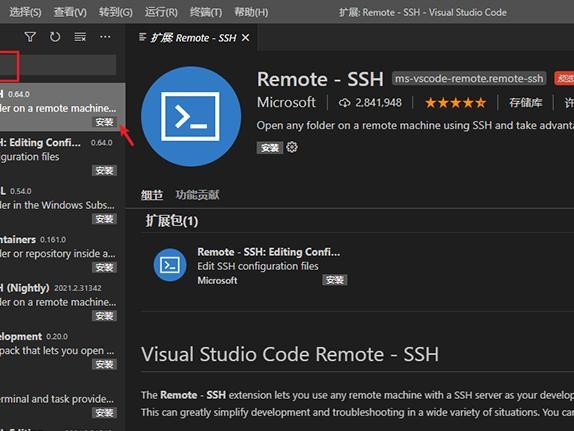Click the ms-vscode-remote.remote-ssh identifier badge

[469, 79]
